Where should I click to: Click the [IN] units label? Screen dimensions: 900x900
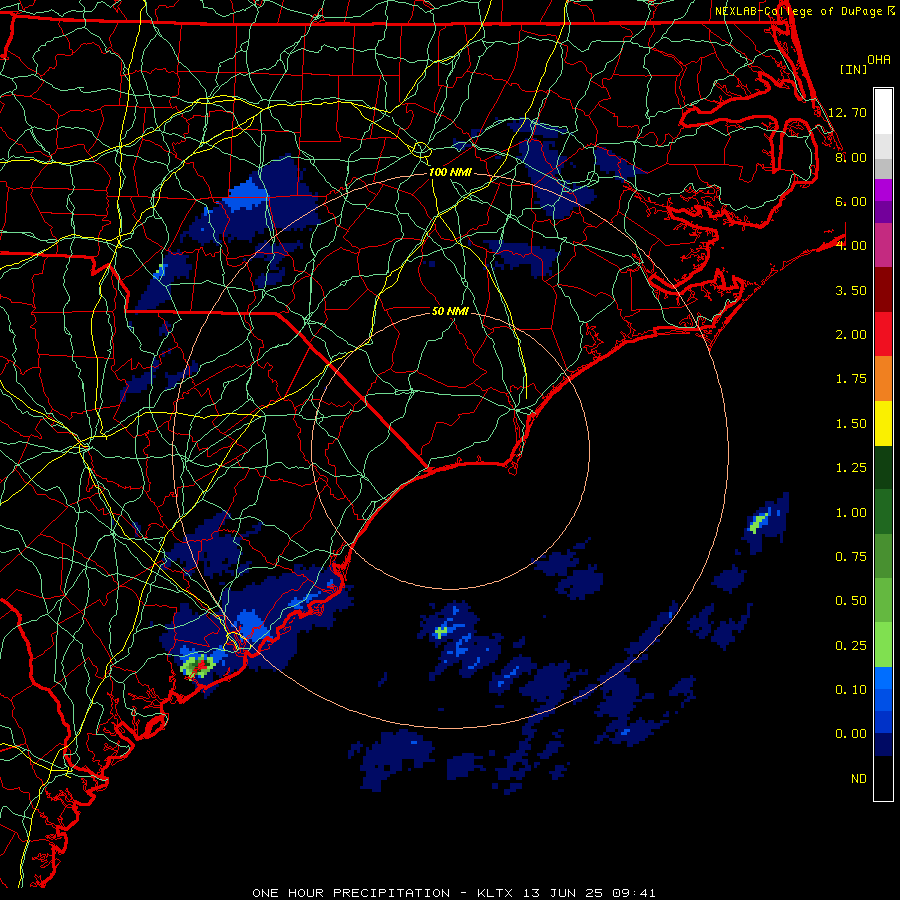853,69
